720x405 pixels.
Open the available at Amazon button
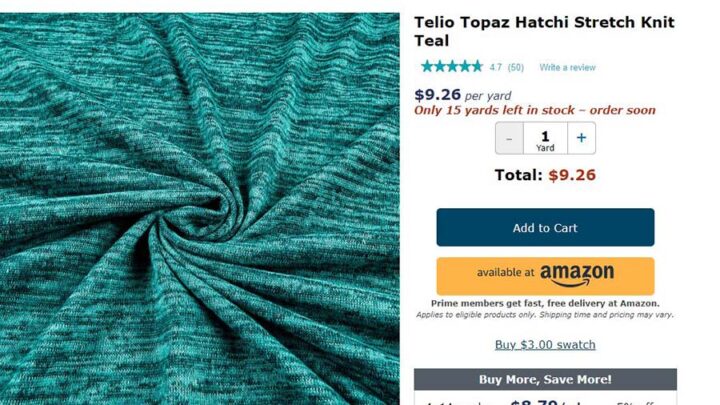point(545,276)
